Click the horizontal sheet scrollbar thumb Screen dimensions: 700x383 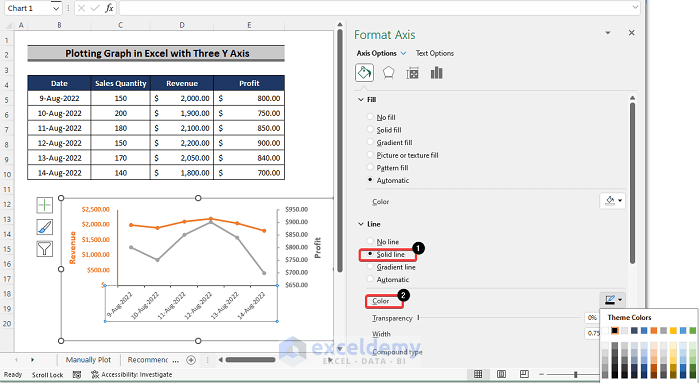[250, 360]
